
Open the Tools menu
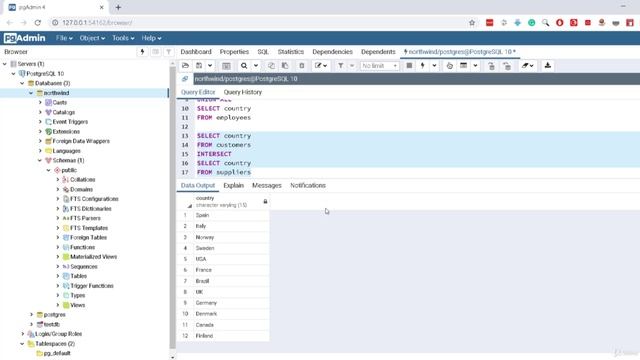(123, 38)
